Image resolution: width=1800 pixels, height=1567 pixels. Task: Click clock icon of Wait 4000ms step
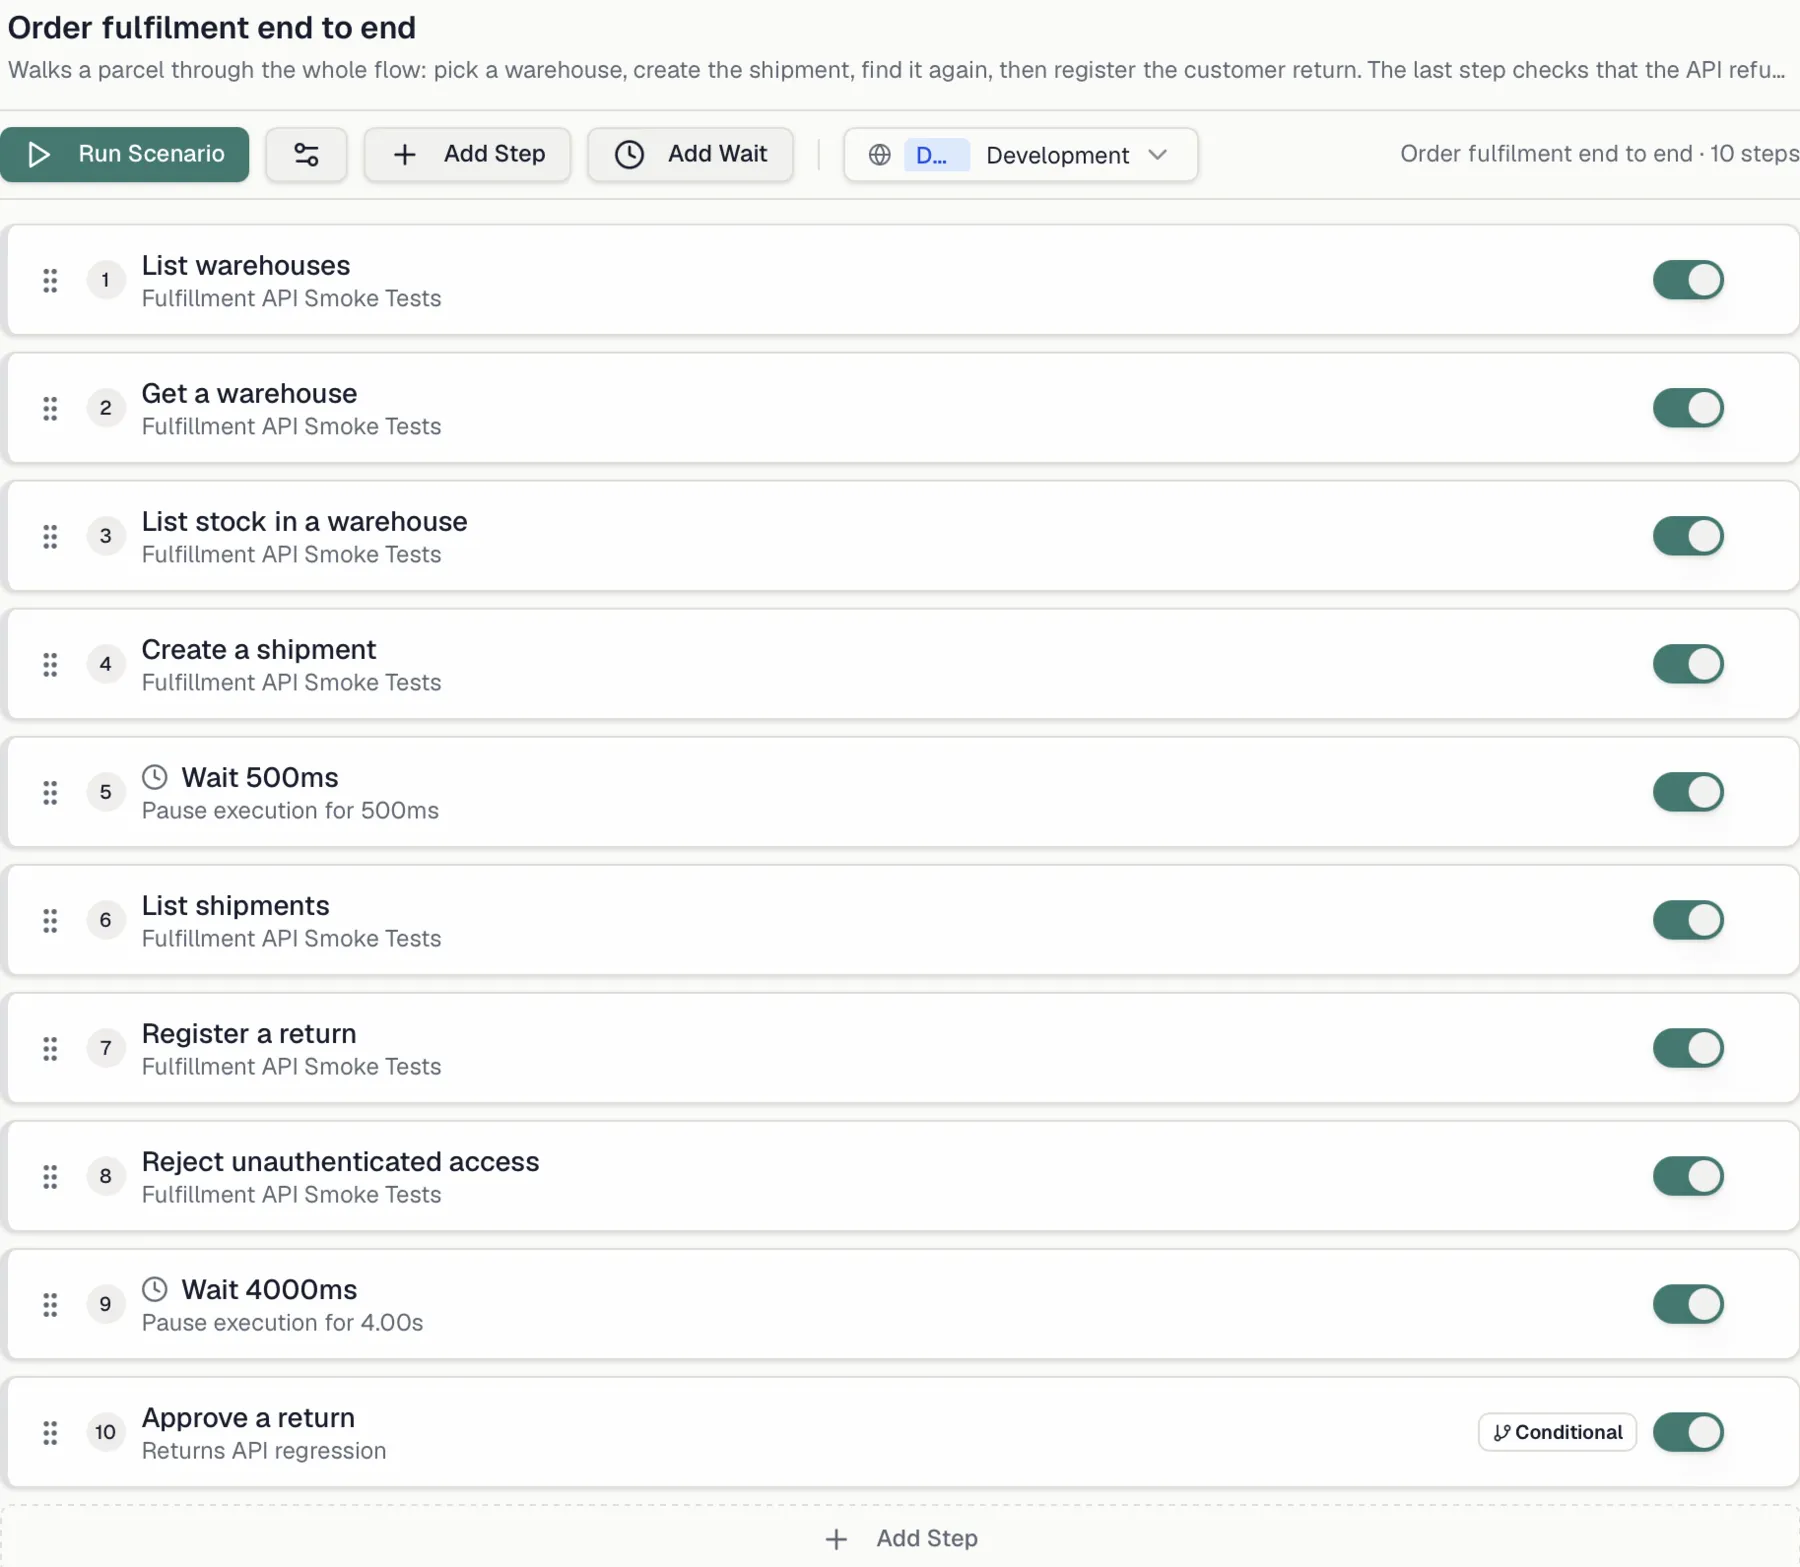(155, 1289)
